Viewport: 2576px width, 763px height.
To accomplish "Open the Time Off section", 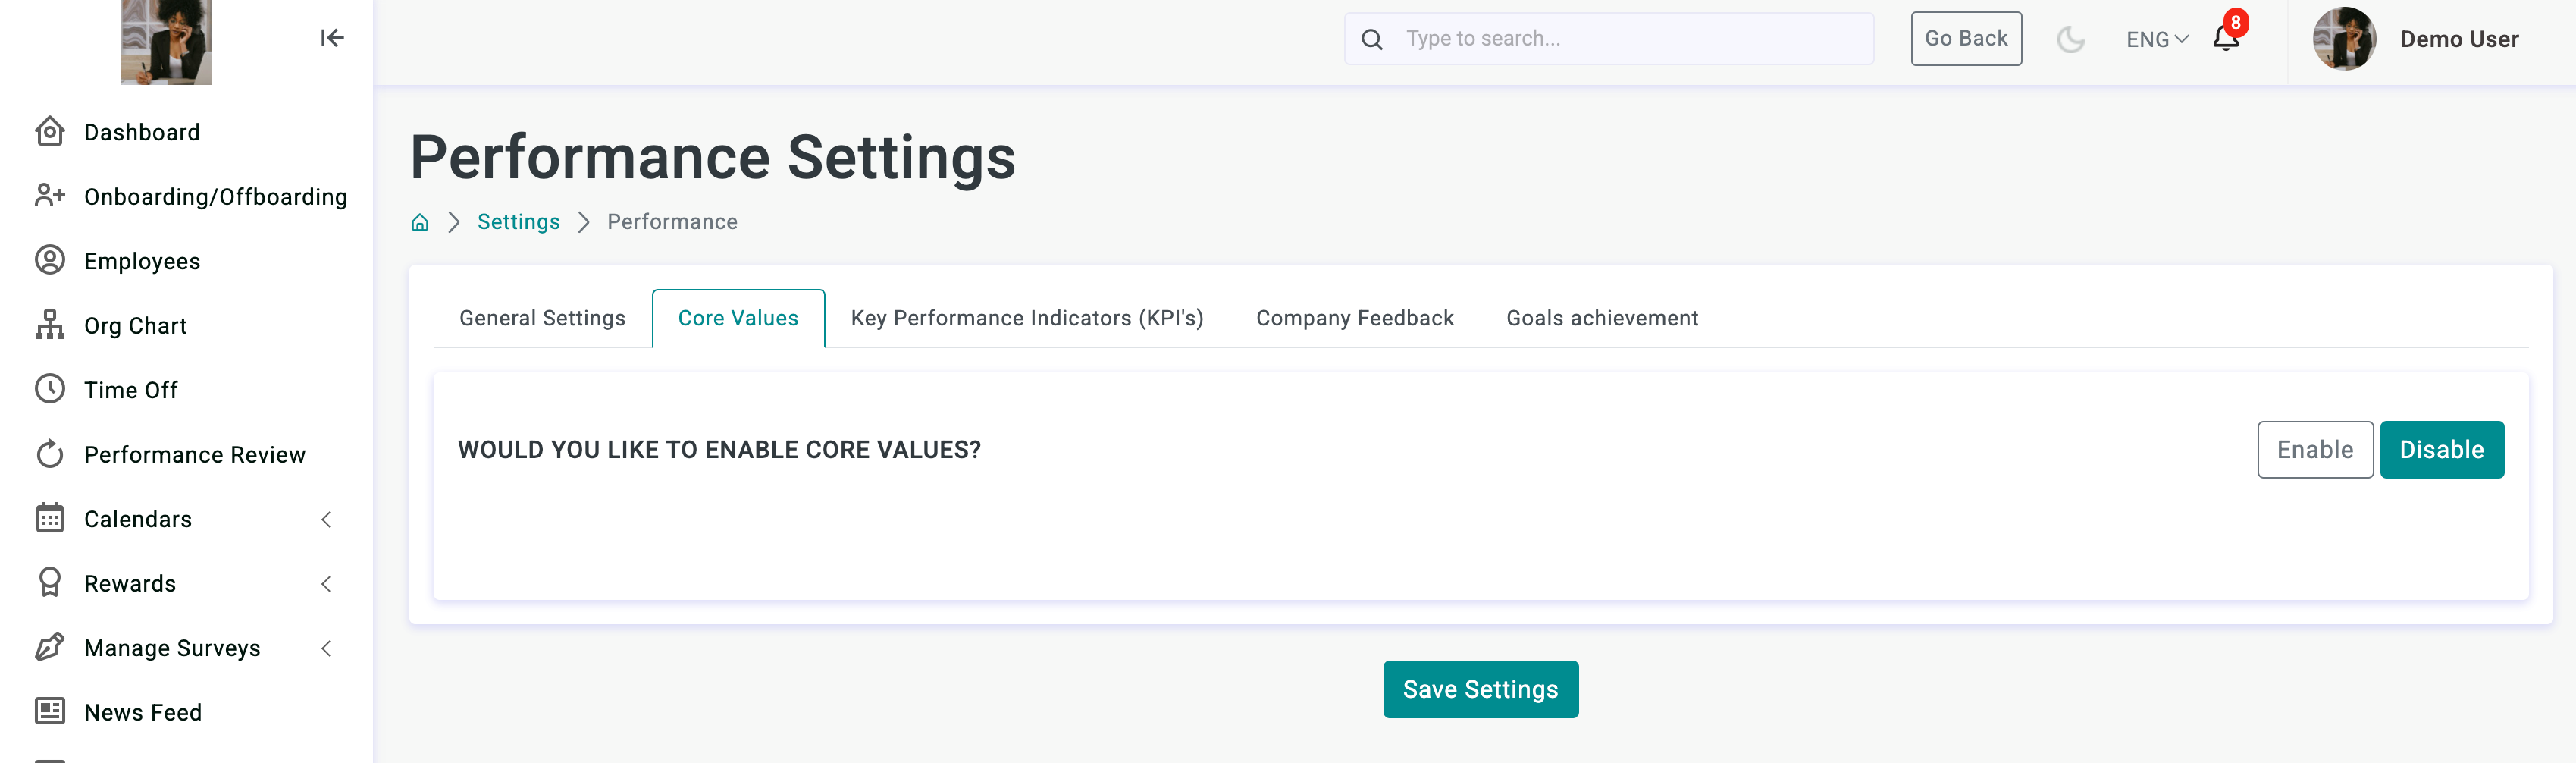I will [x=131, y=390].
